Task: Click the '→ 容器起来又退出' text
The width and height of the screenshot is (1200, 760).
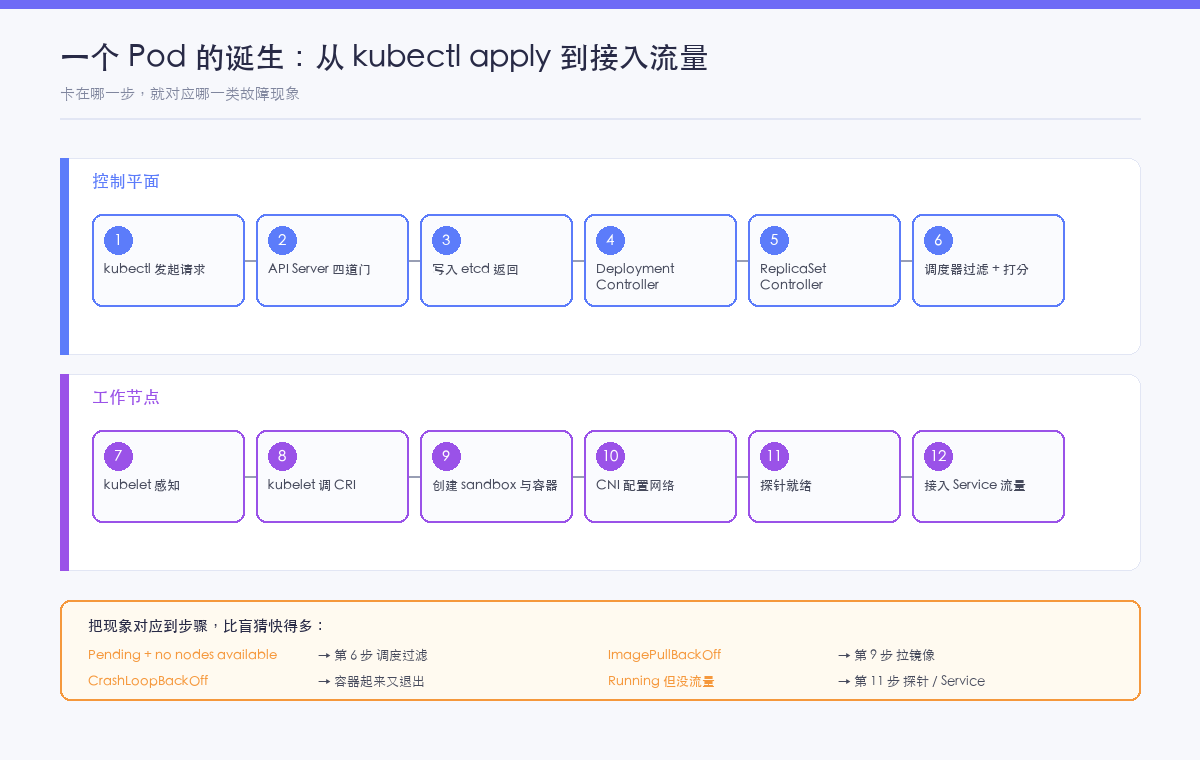Action: (x=371, y=681)
